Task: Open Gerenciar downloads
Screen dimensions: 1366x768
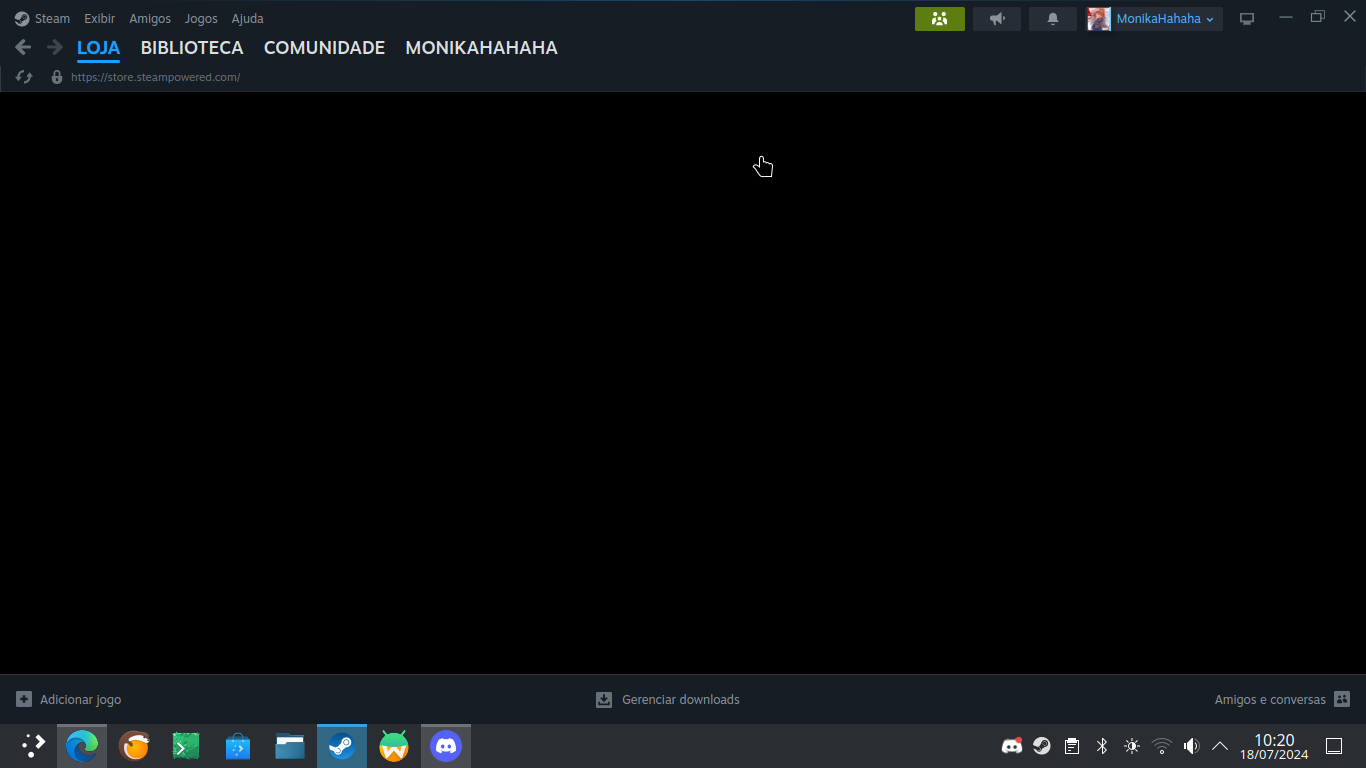Action: click(x=681, y=700)
